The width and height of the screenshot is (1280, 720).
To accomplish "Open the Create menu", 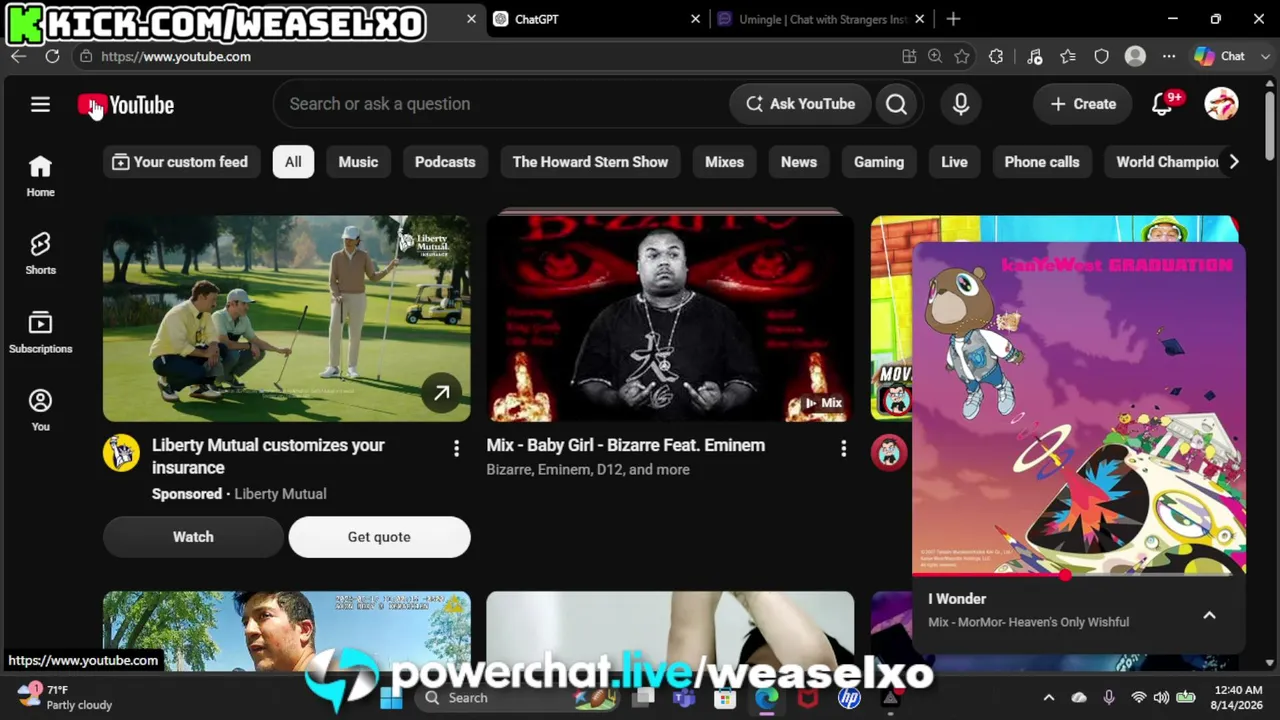I will coord(1083,104).
